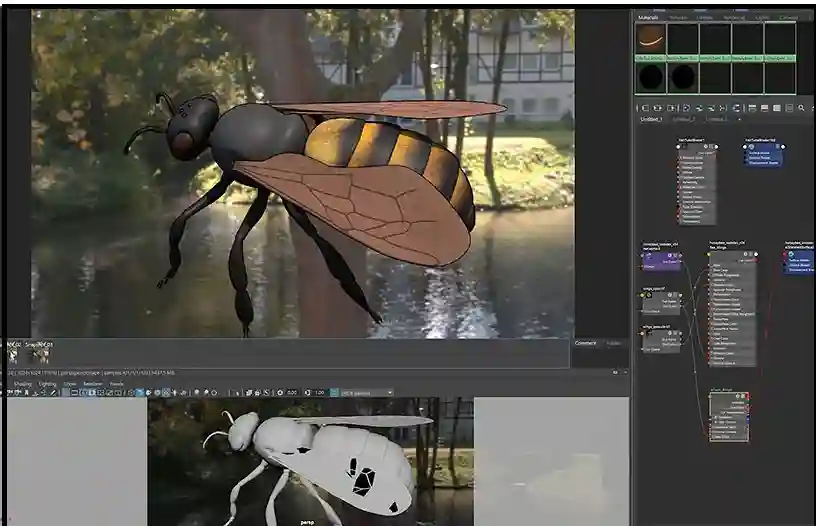Select second black sphere material swatch
Viewport: 816px width, 526px height.
click(682, 78)
